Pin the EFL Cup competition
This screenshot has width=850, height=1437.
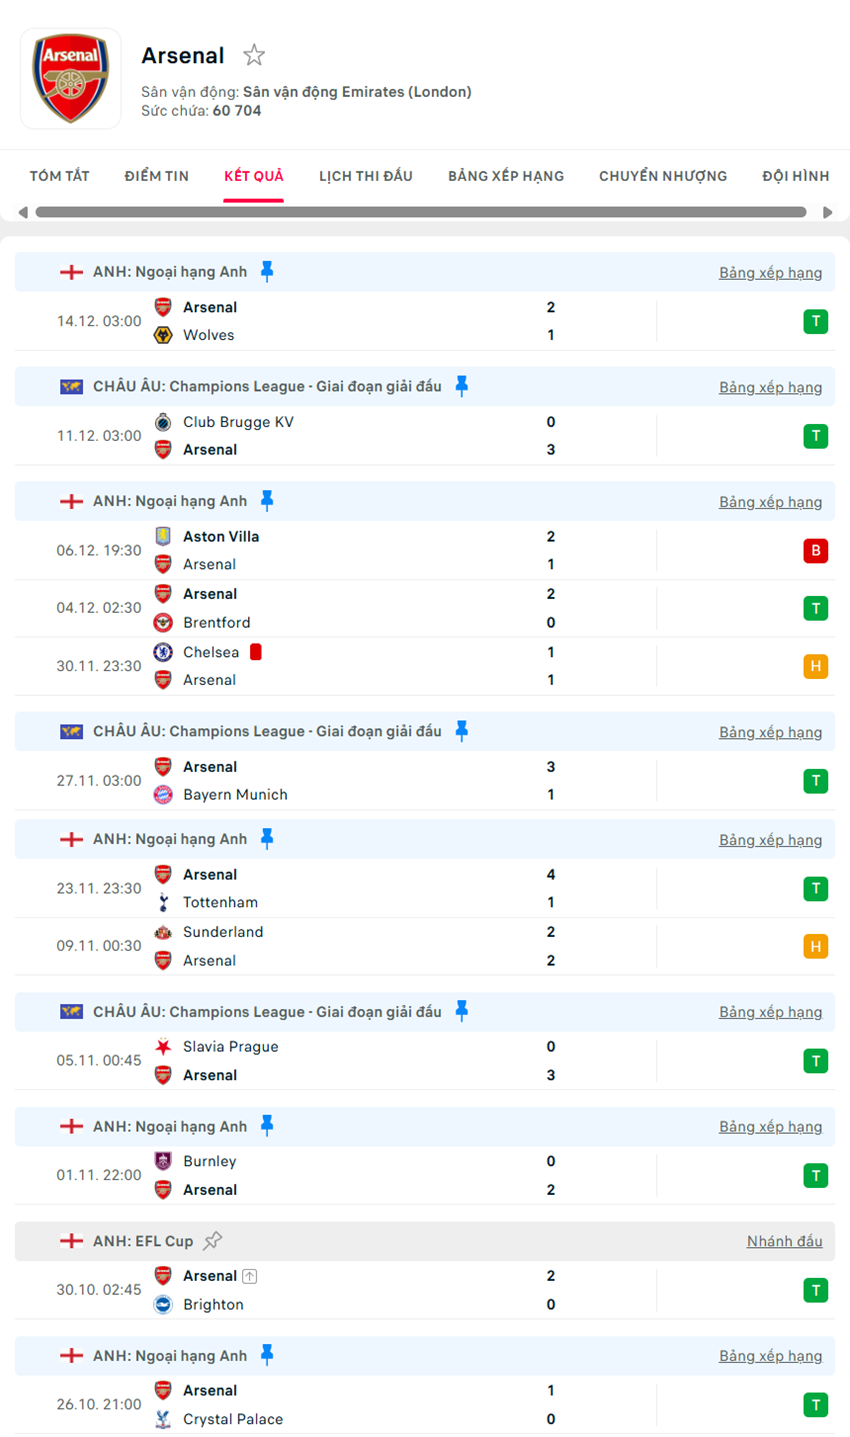tap(212, 1241)
